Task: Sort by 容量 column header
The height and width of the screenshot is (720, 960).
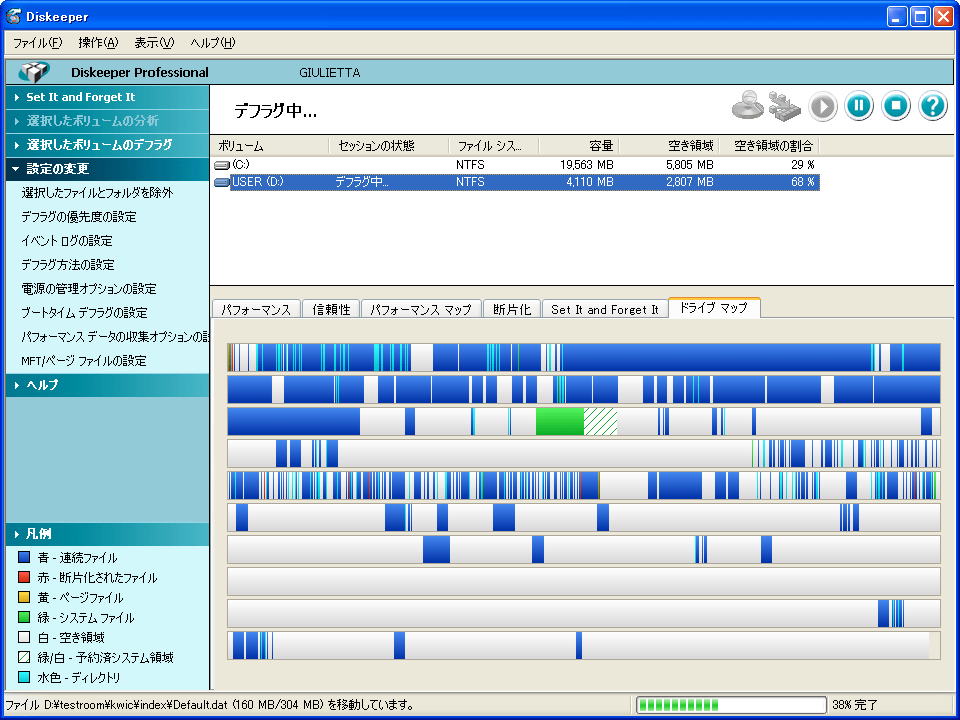Action: (x=579, y=146)
